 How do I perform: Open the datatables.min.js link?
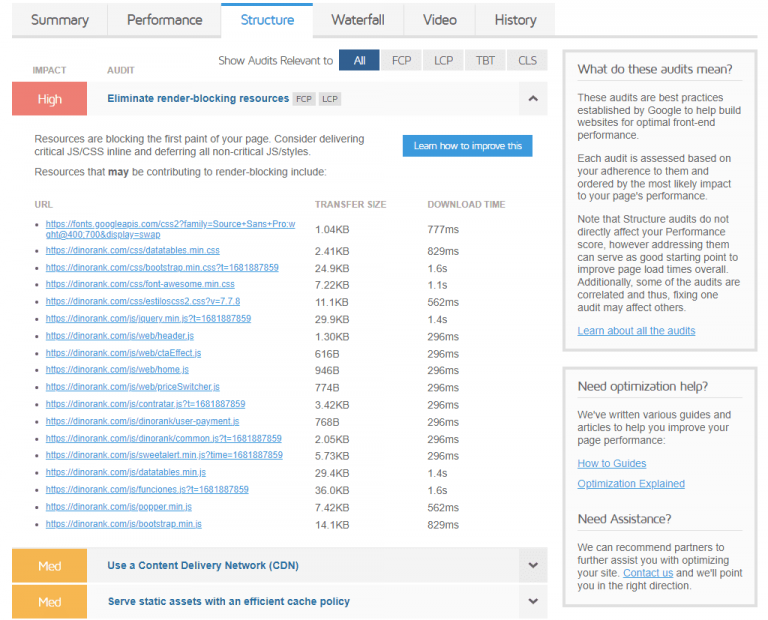click(x=126, y=472)
